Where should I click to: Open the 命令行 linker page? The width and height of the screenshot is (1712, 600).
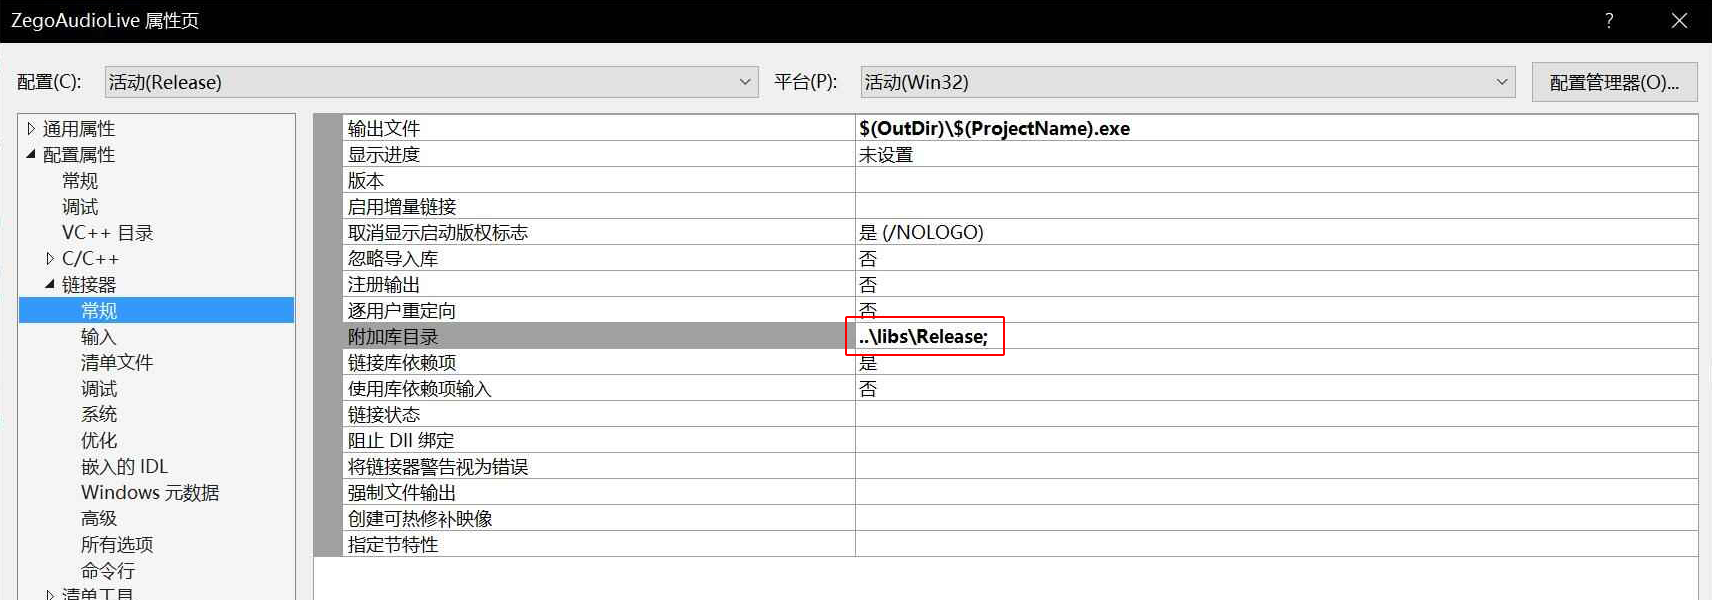(x=108, y=571)
